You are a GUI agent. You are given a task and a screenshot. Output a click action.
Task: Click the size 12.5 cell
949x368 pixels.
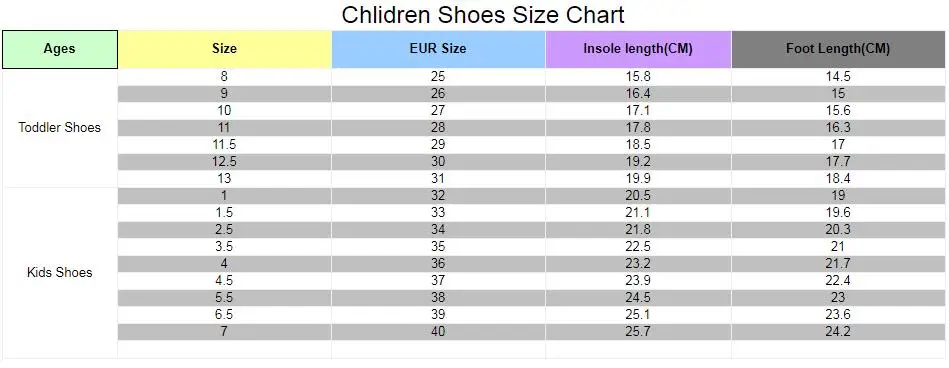click(225, 162)
